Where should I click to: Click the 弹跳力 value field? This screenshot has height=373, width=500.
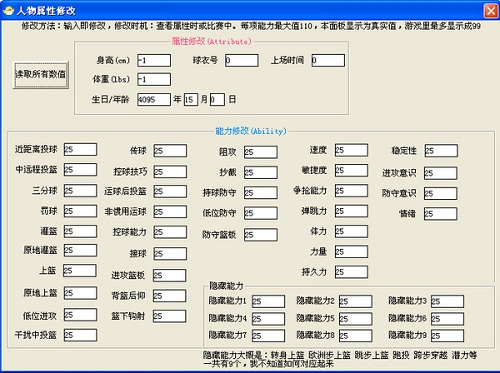[x=351, y=211]
